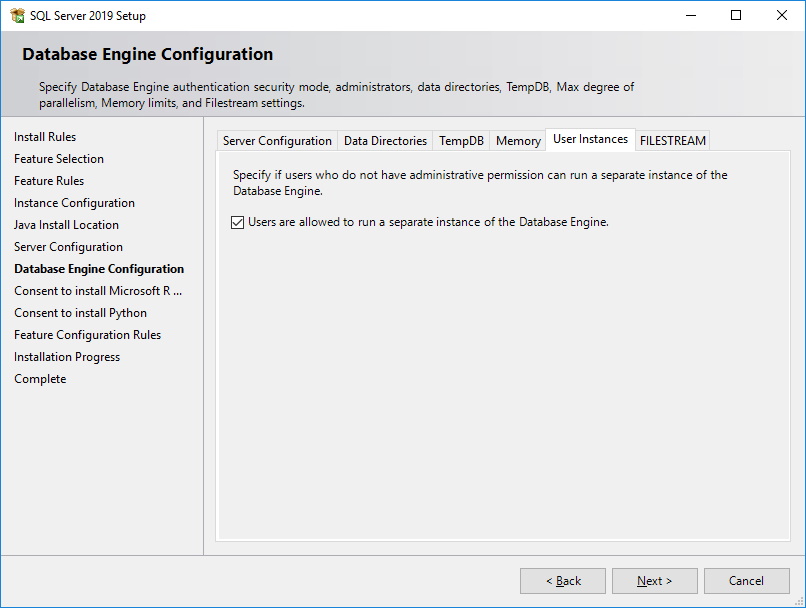Click the Back button
Image resolution: width=806 pixels, height=608 pixels.
563,581
